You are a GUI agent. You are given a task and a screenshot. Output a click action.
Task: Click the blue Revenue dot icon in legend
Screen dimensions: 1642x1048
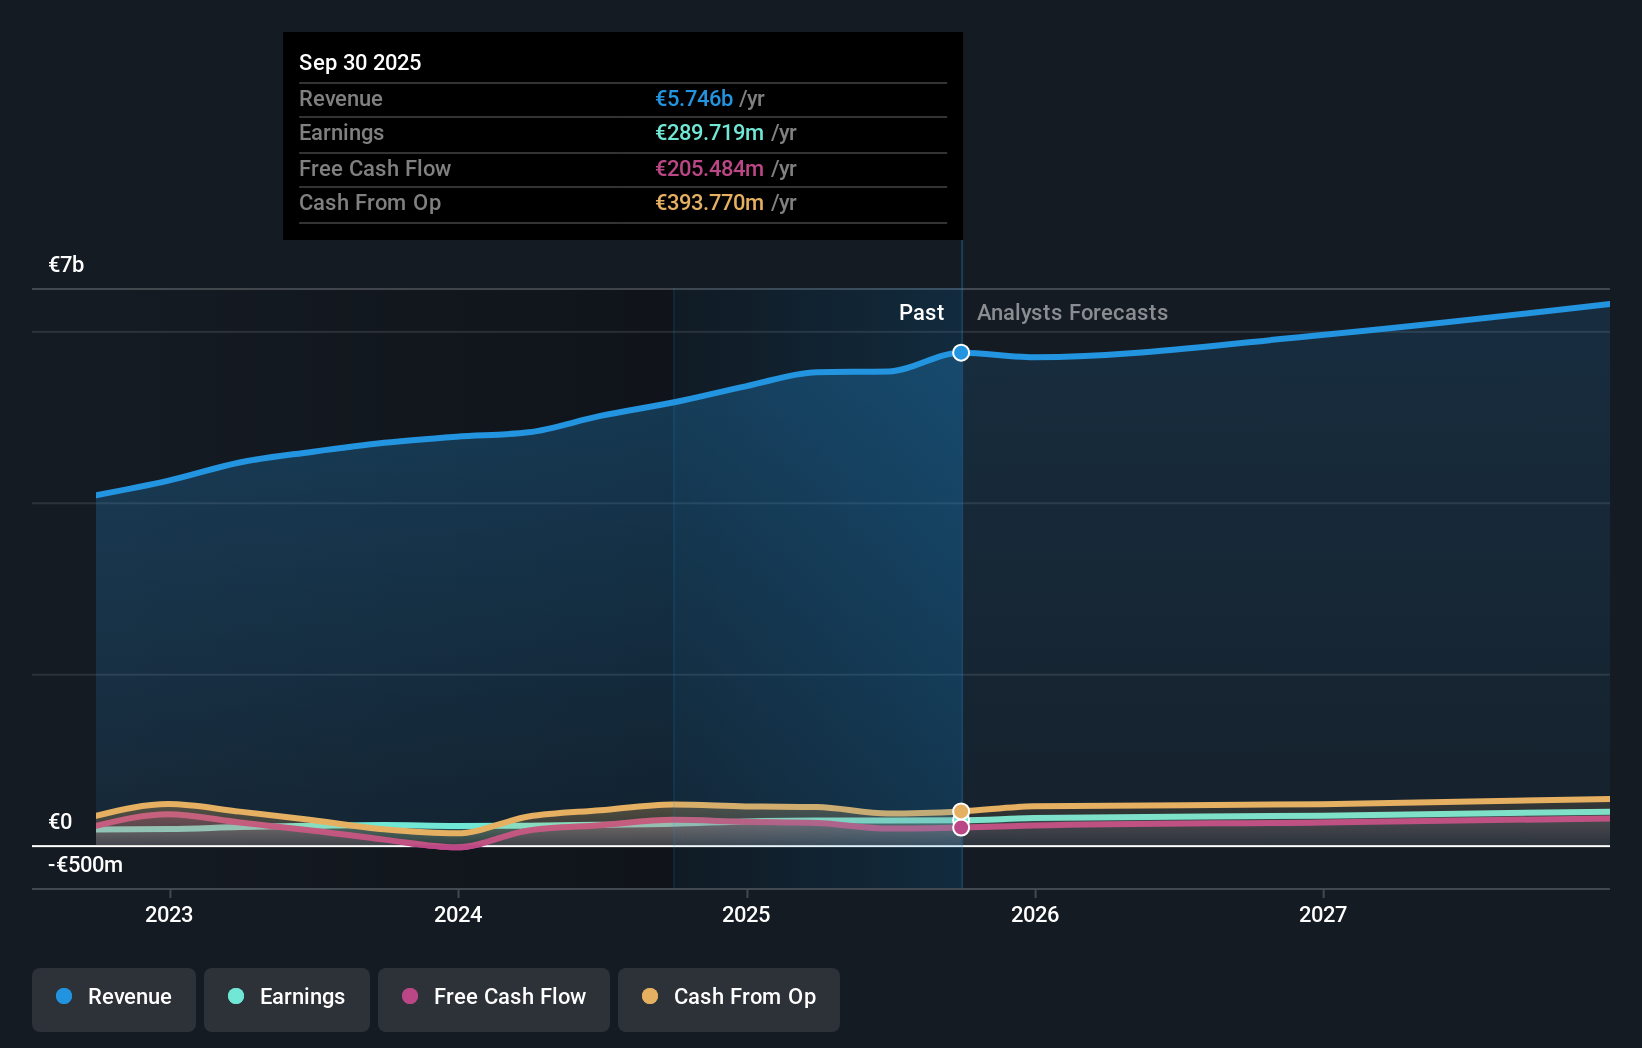click(62, 997)
